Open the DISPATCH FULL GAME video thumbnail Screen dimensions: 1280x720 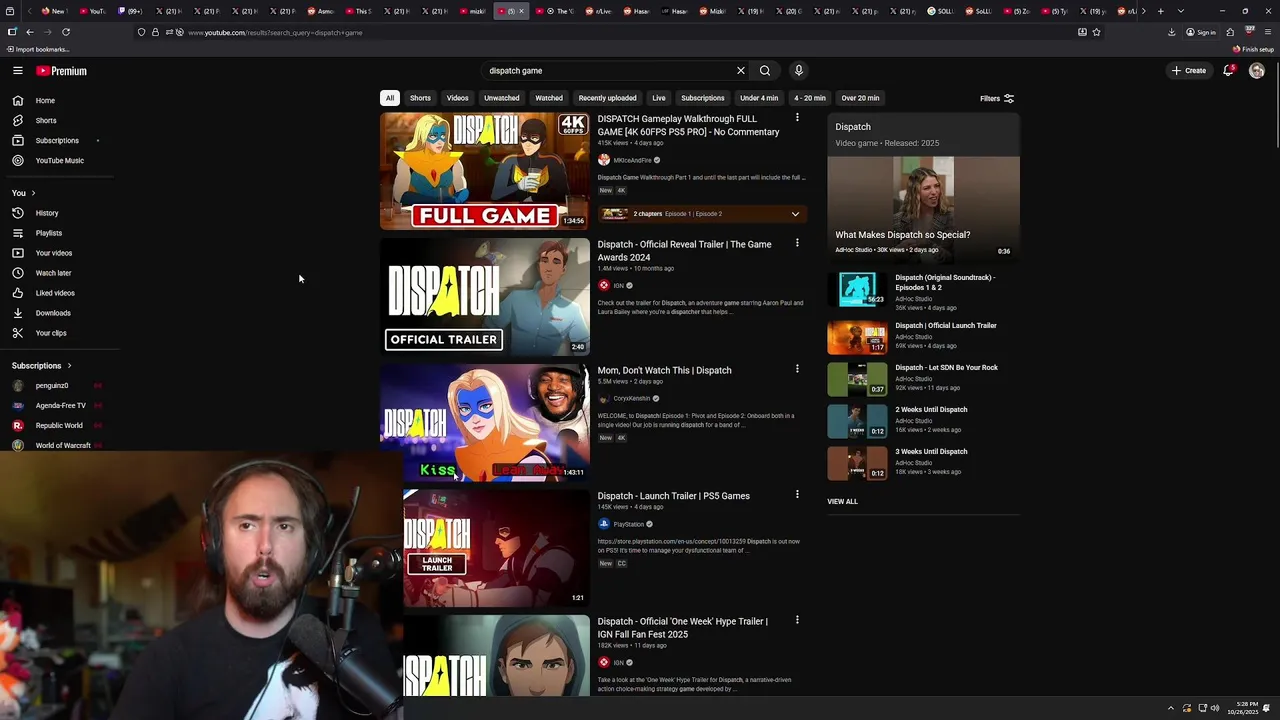pyautogui.click(x=485, y=171)
